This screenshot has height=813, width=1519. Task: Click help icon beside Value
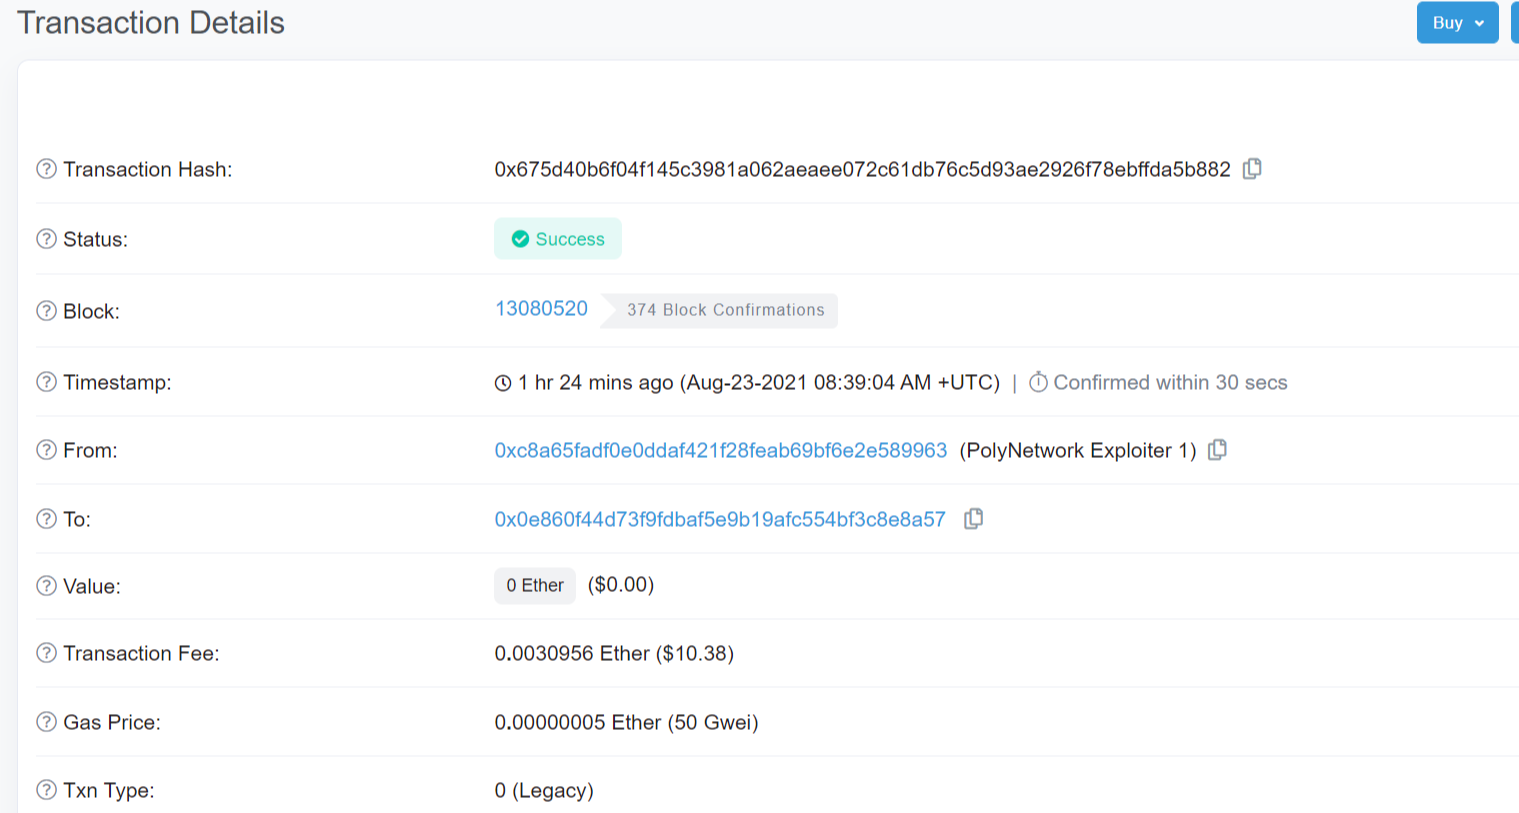point(46,586)
